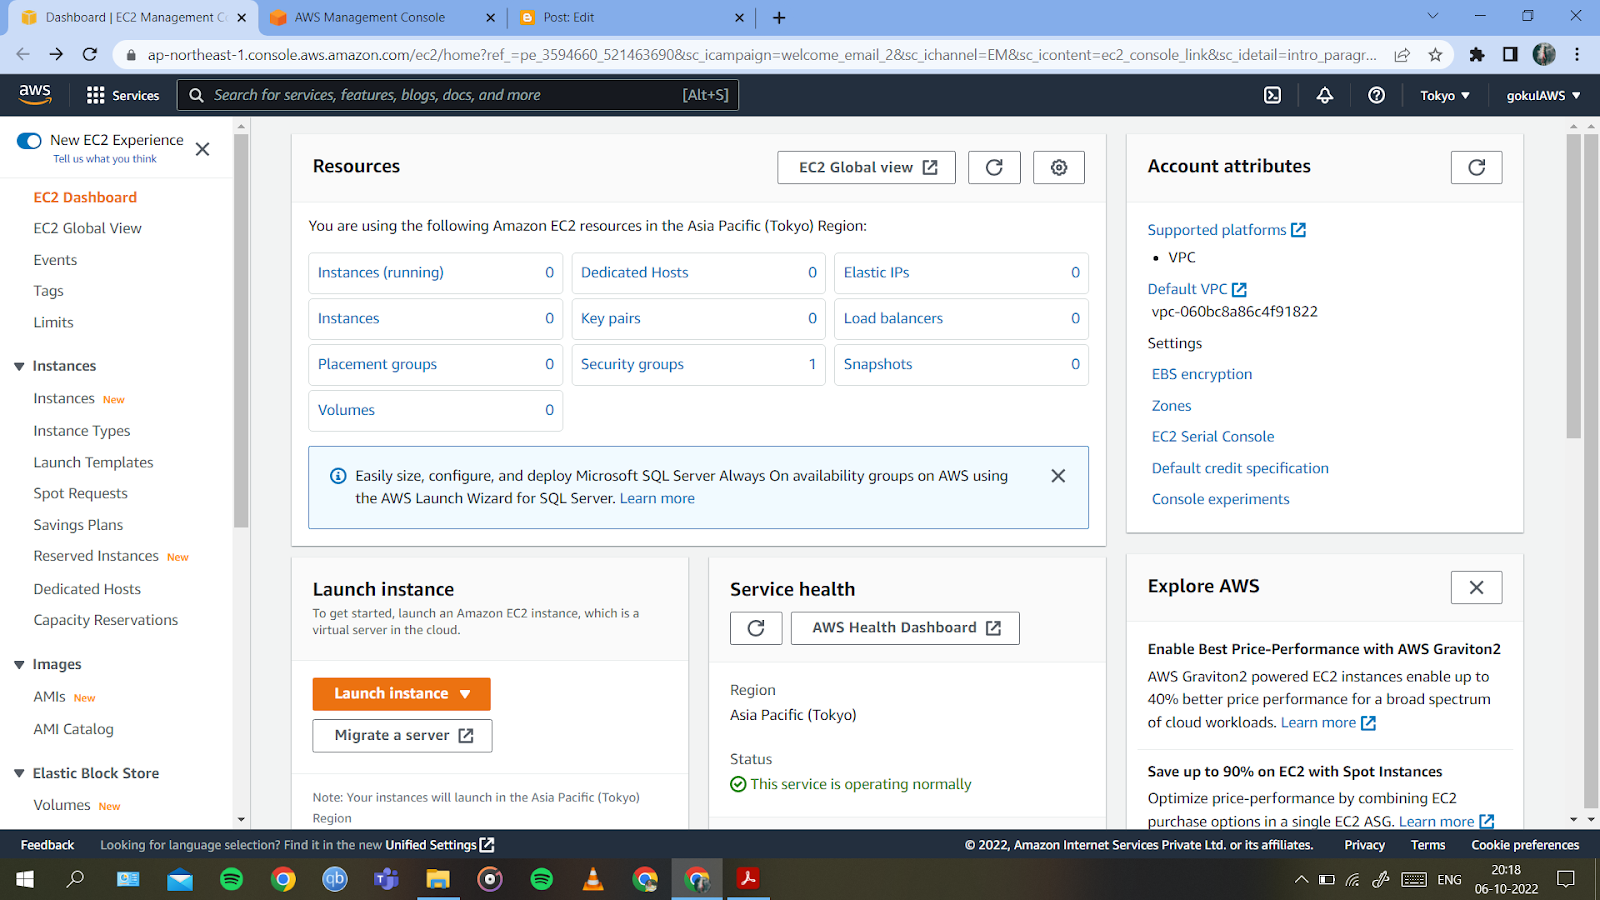Open Spot Requests in sidebar
This screenshot has height=900, width=1600.
[80, 493]
